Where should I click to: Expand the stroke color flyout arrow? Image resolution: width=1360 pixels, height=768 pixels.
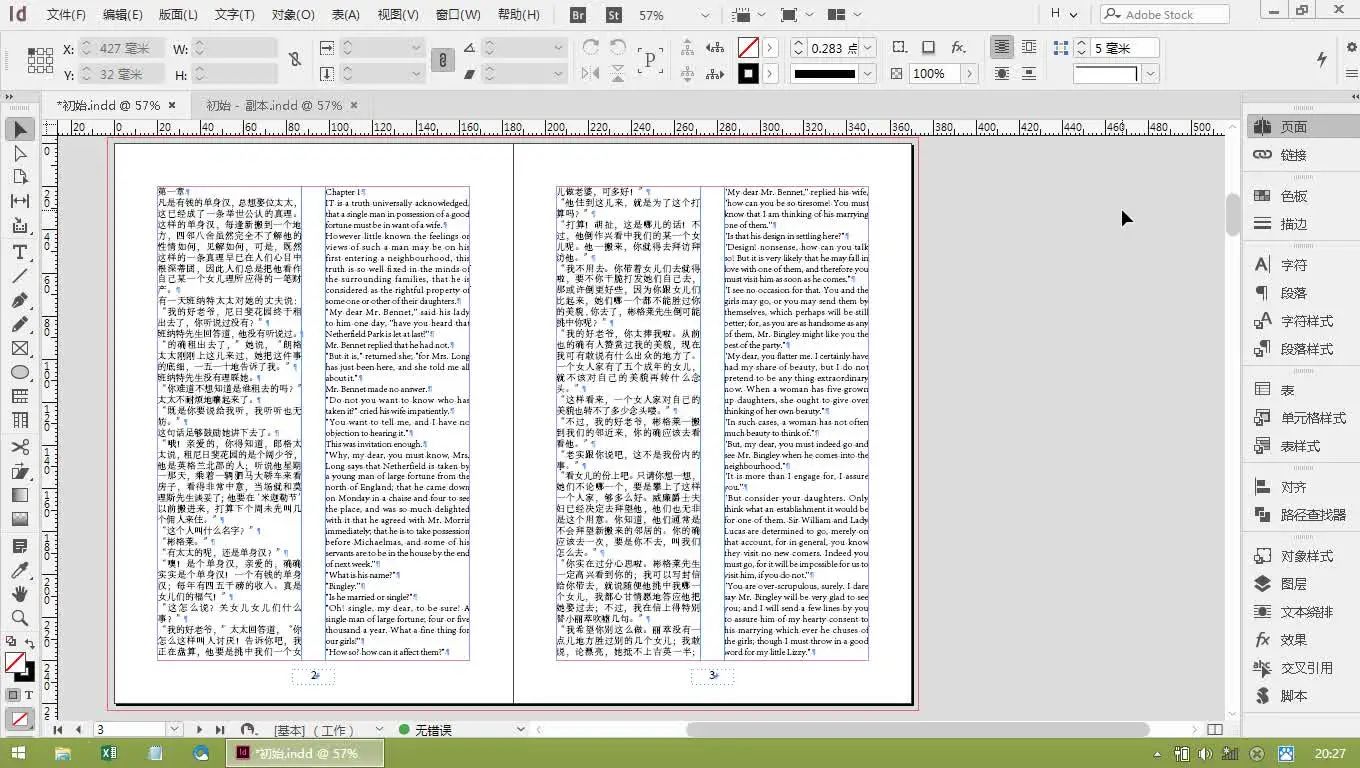771,74
